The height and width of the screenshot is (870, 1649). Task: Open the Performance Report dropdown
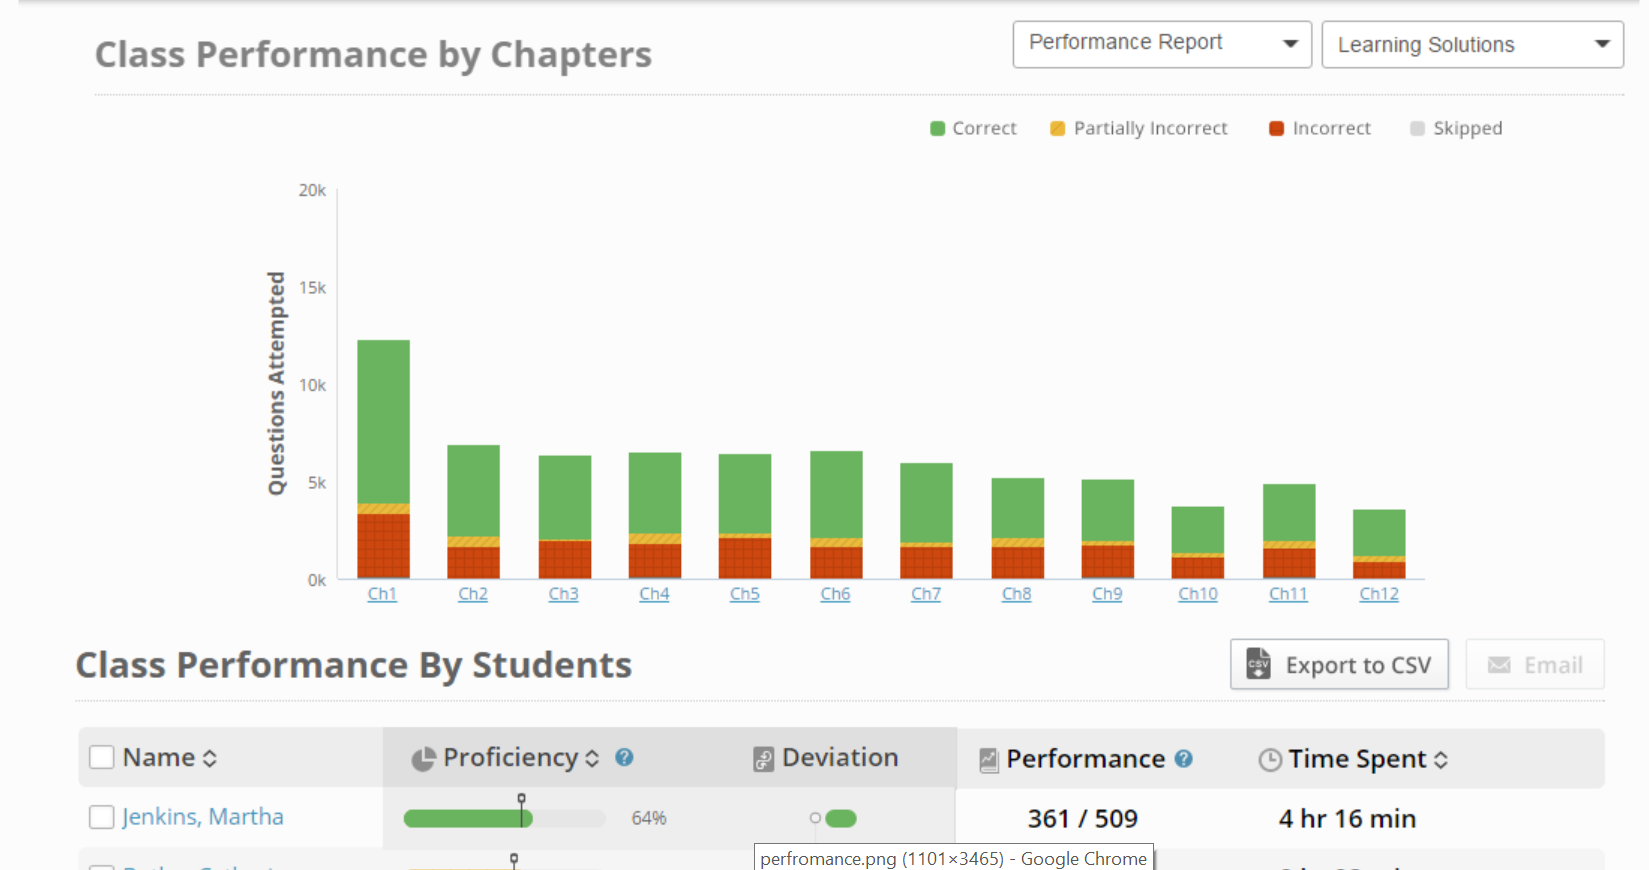coord(1161,44)
